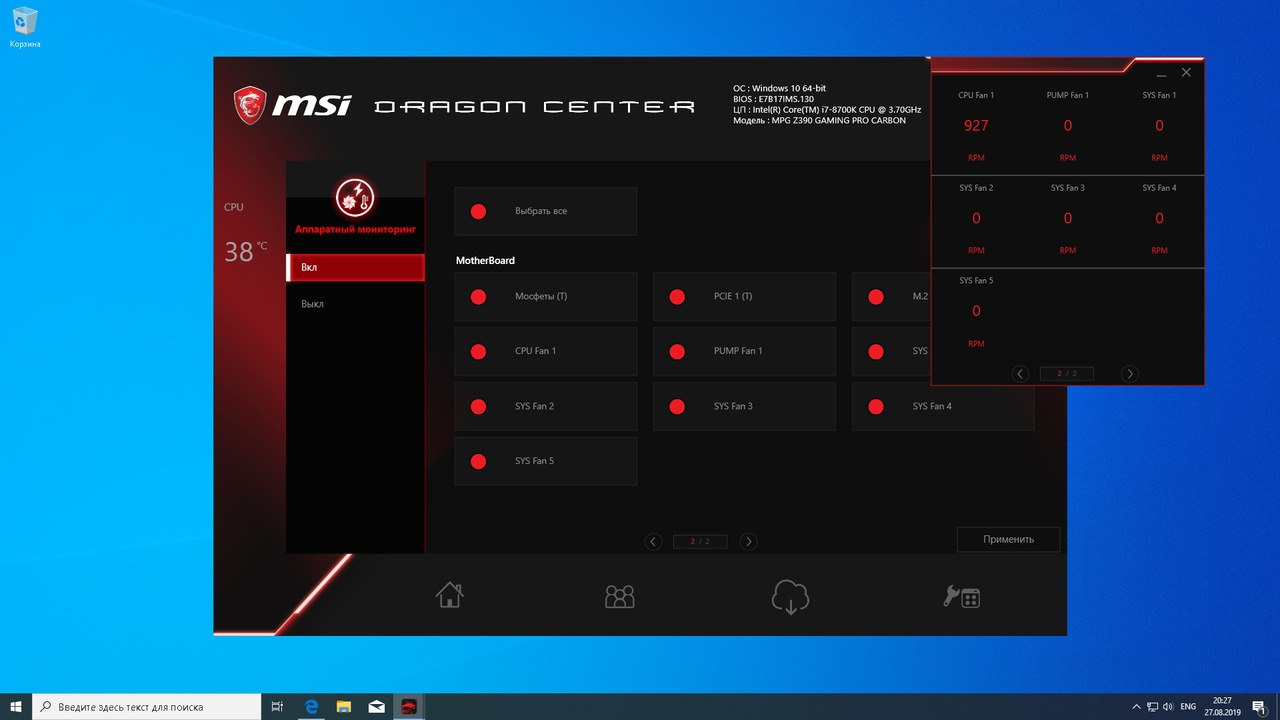Screen dimensions: 1280x720
Task: Toggle the M.2 monitor option
Action: click(x=892, y=296)
